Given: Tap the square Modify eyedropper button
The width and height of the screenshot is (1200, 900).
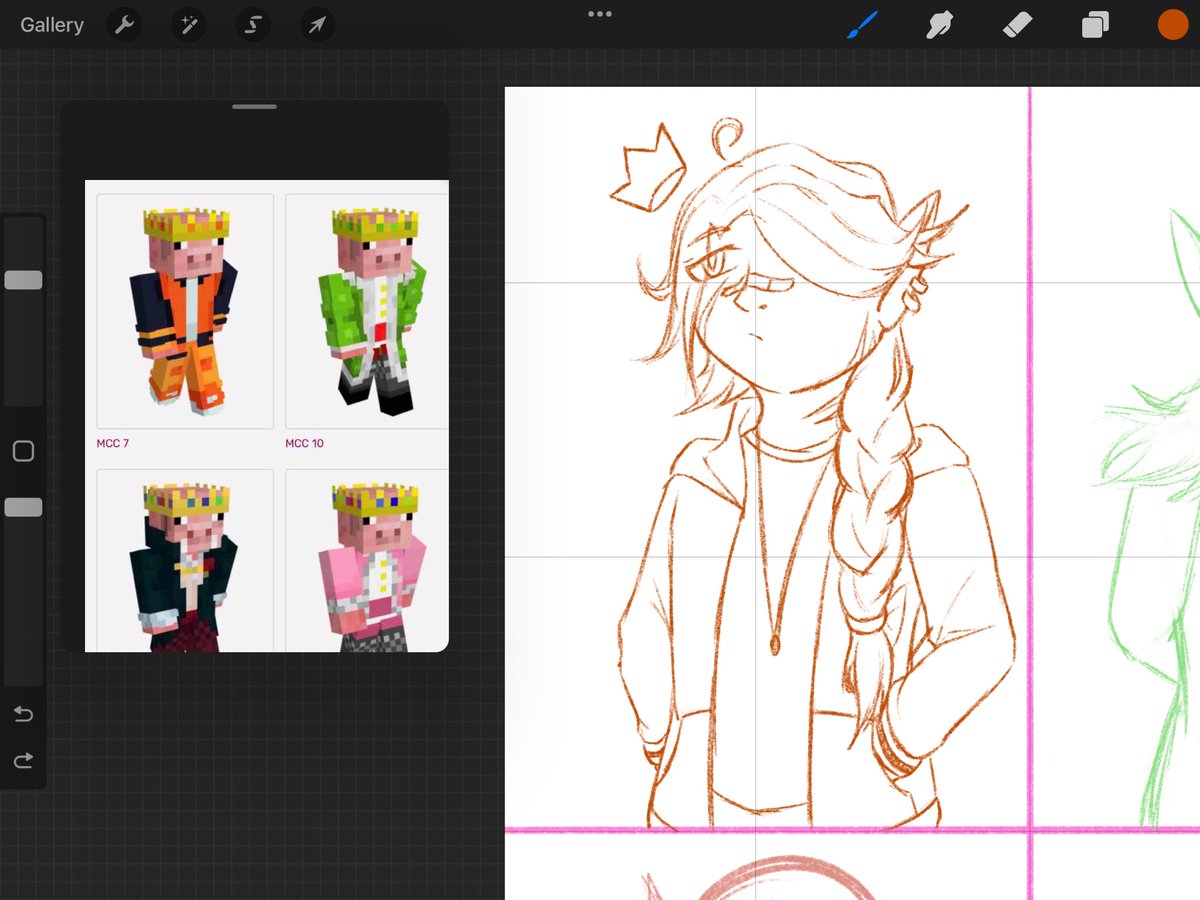Looking at the screenshot, I should pos(23,451).
